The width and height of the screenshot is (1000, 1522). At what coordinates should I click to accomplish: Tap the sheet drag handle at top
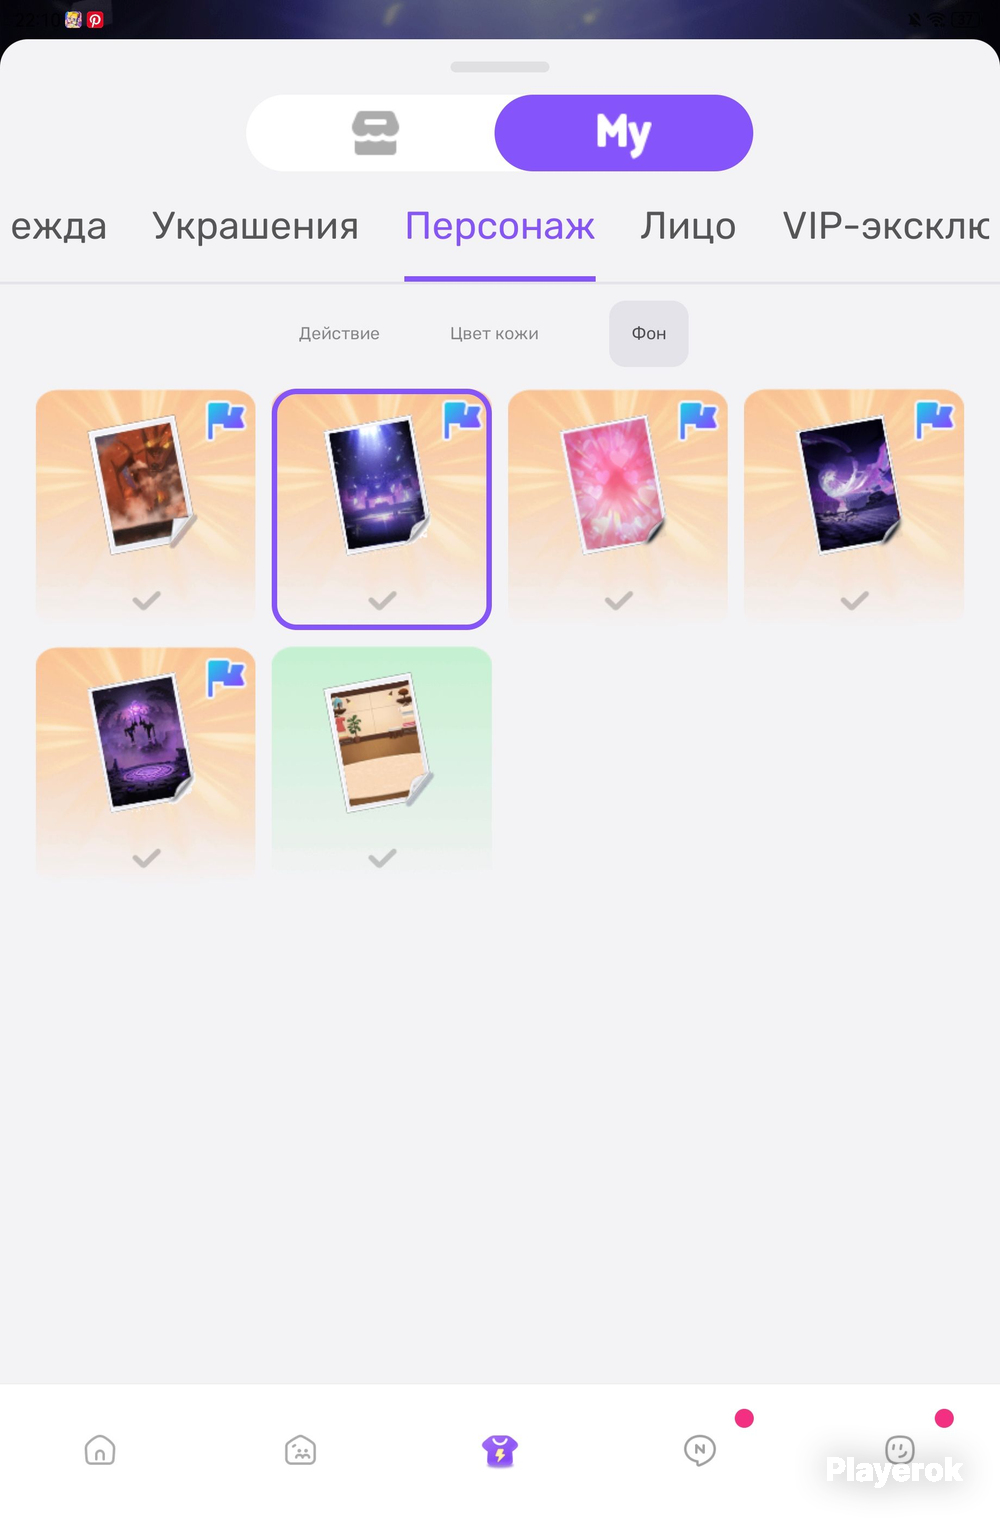(x=500, y=67)
